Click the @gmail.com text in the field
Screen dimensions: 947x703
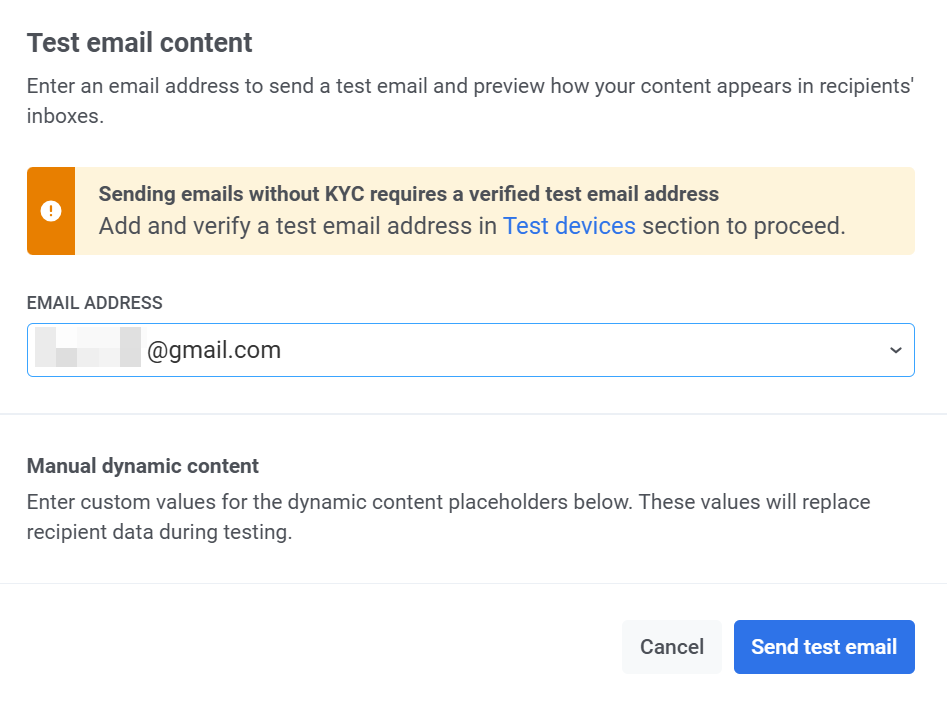(x=214, y=350)
